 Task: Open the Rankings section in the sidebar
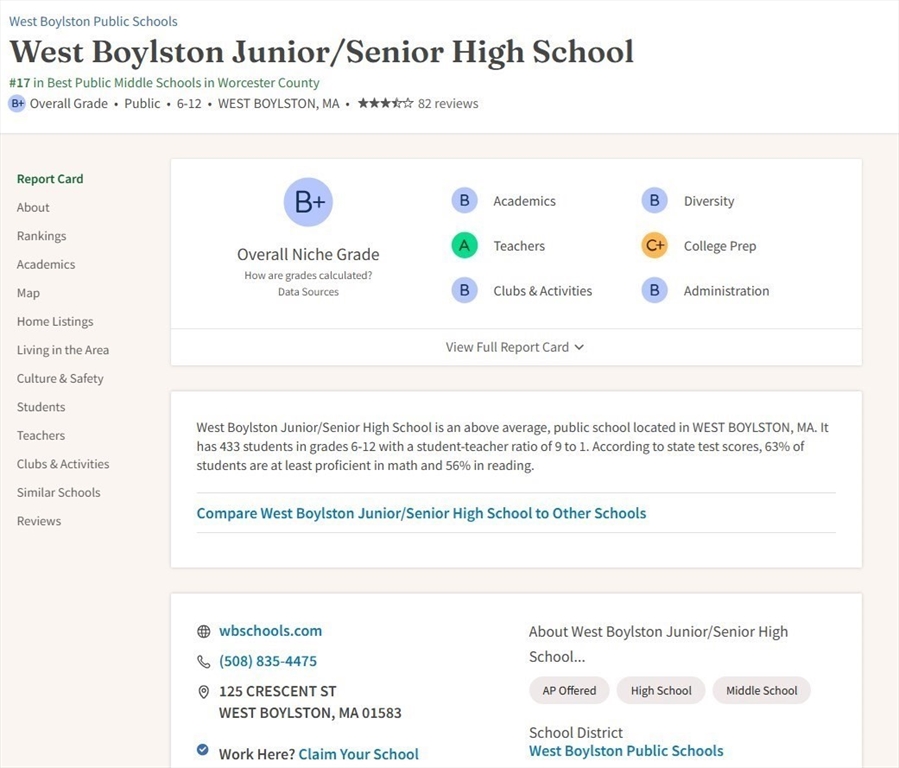coord(41,236)
